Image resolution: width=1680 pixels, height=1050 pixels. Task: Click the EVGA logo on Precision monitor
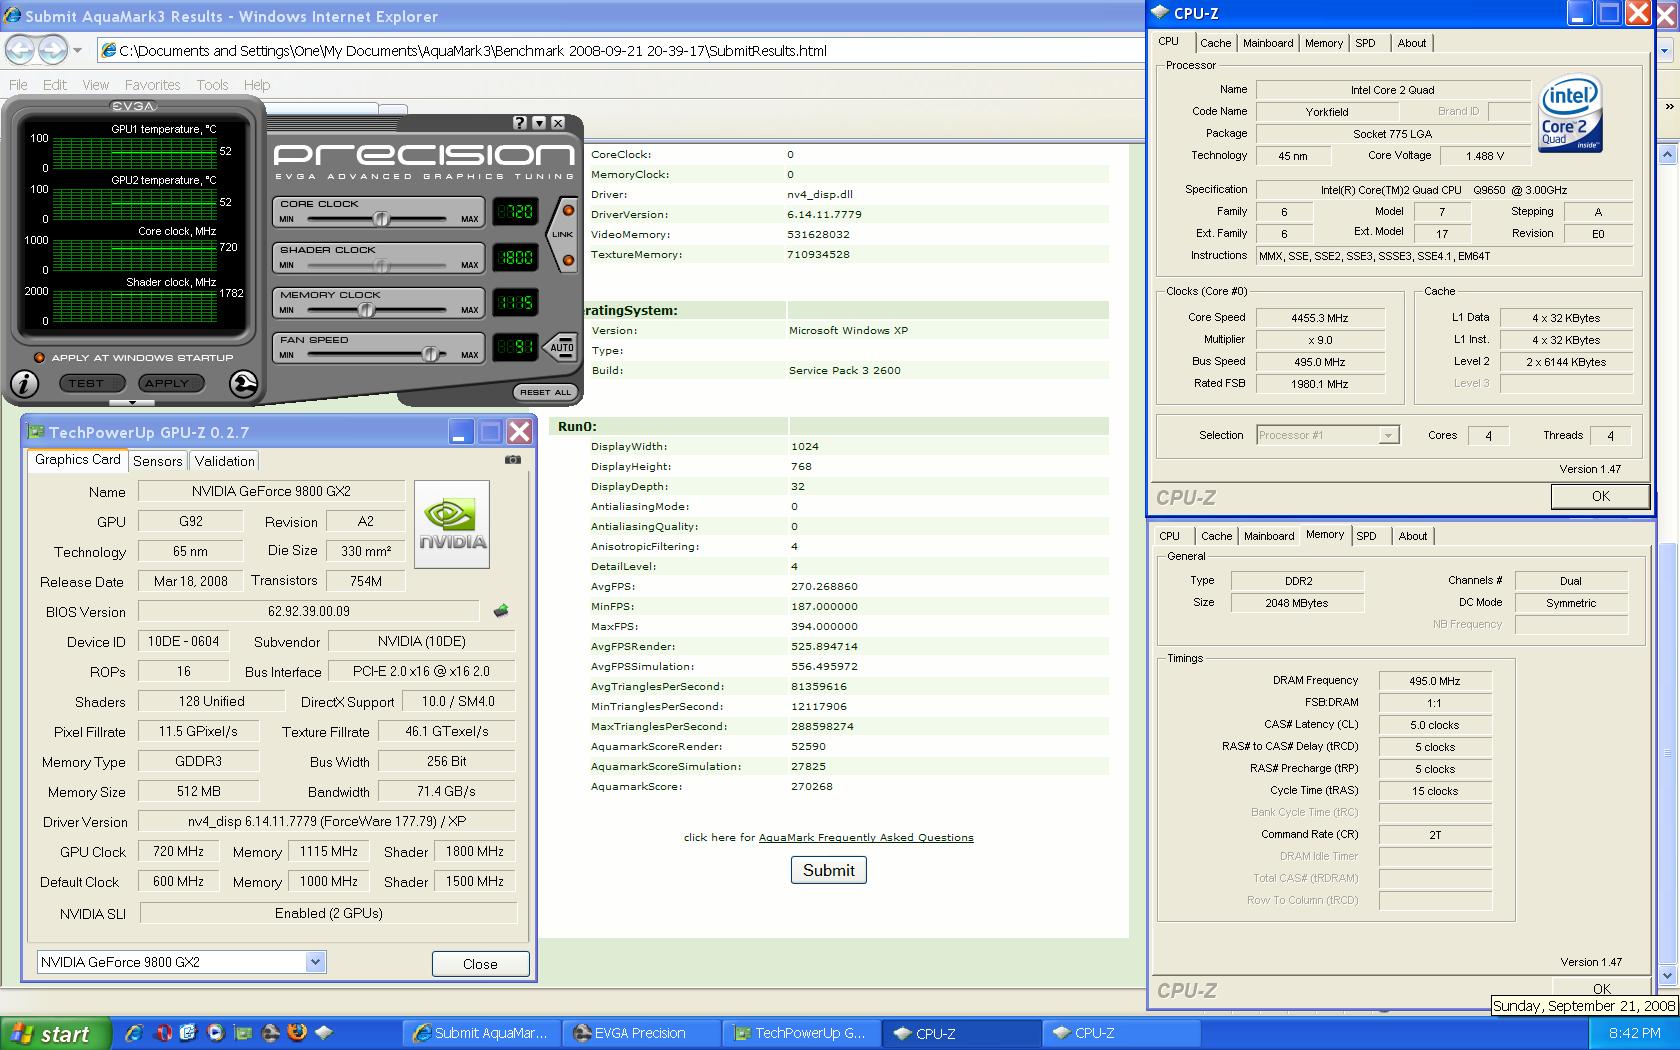click(x=133, y=106)
